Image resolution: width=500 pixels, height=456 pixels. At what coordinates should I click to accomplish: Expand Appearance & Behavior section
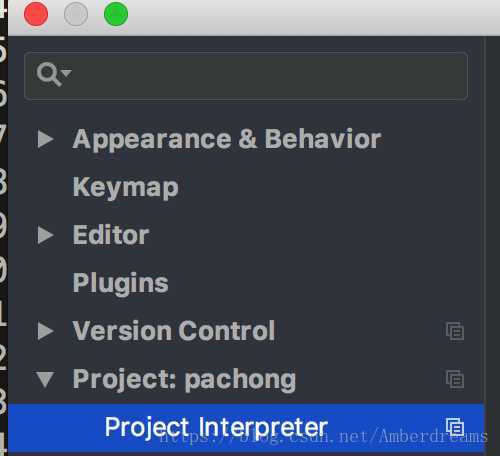coord(46,139)
